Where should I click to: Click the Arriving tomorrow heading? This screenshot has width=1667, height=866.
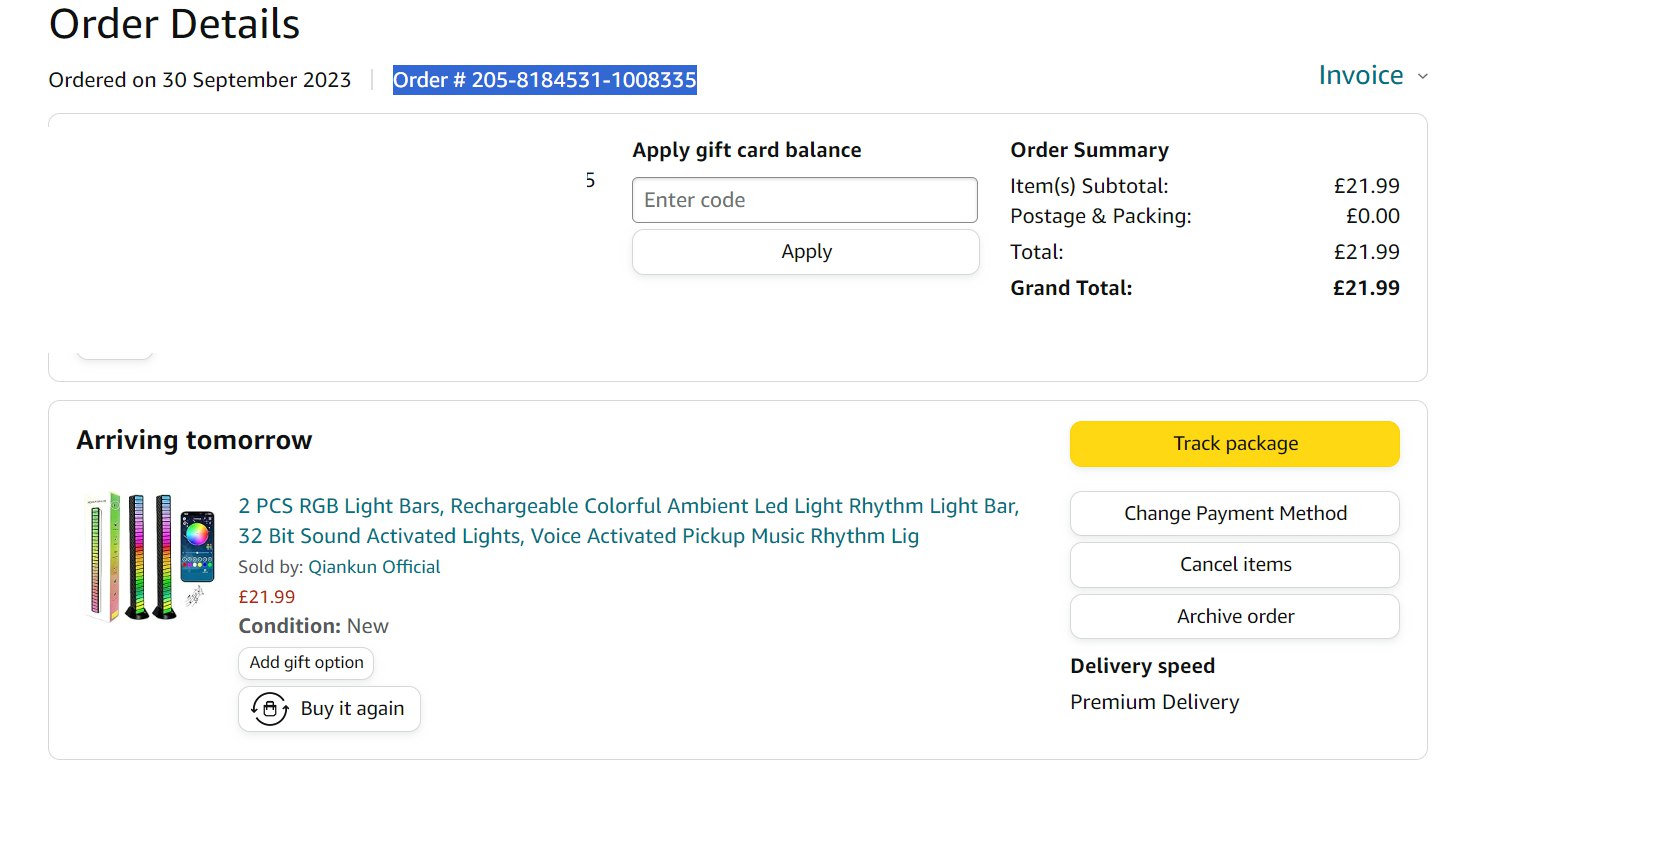point(194,441)
